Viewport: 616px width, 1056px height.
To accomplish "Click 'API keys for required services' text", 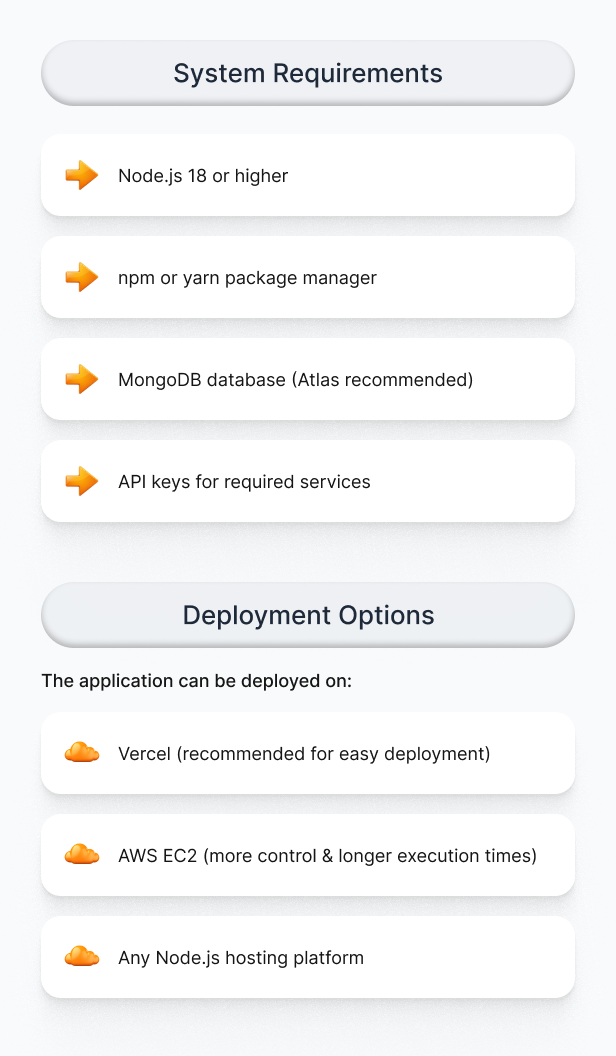I will pyautogui.click(x=244, y=482).
